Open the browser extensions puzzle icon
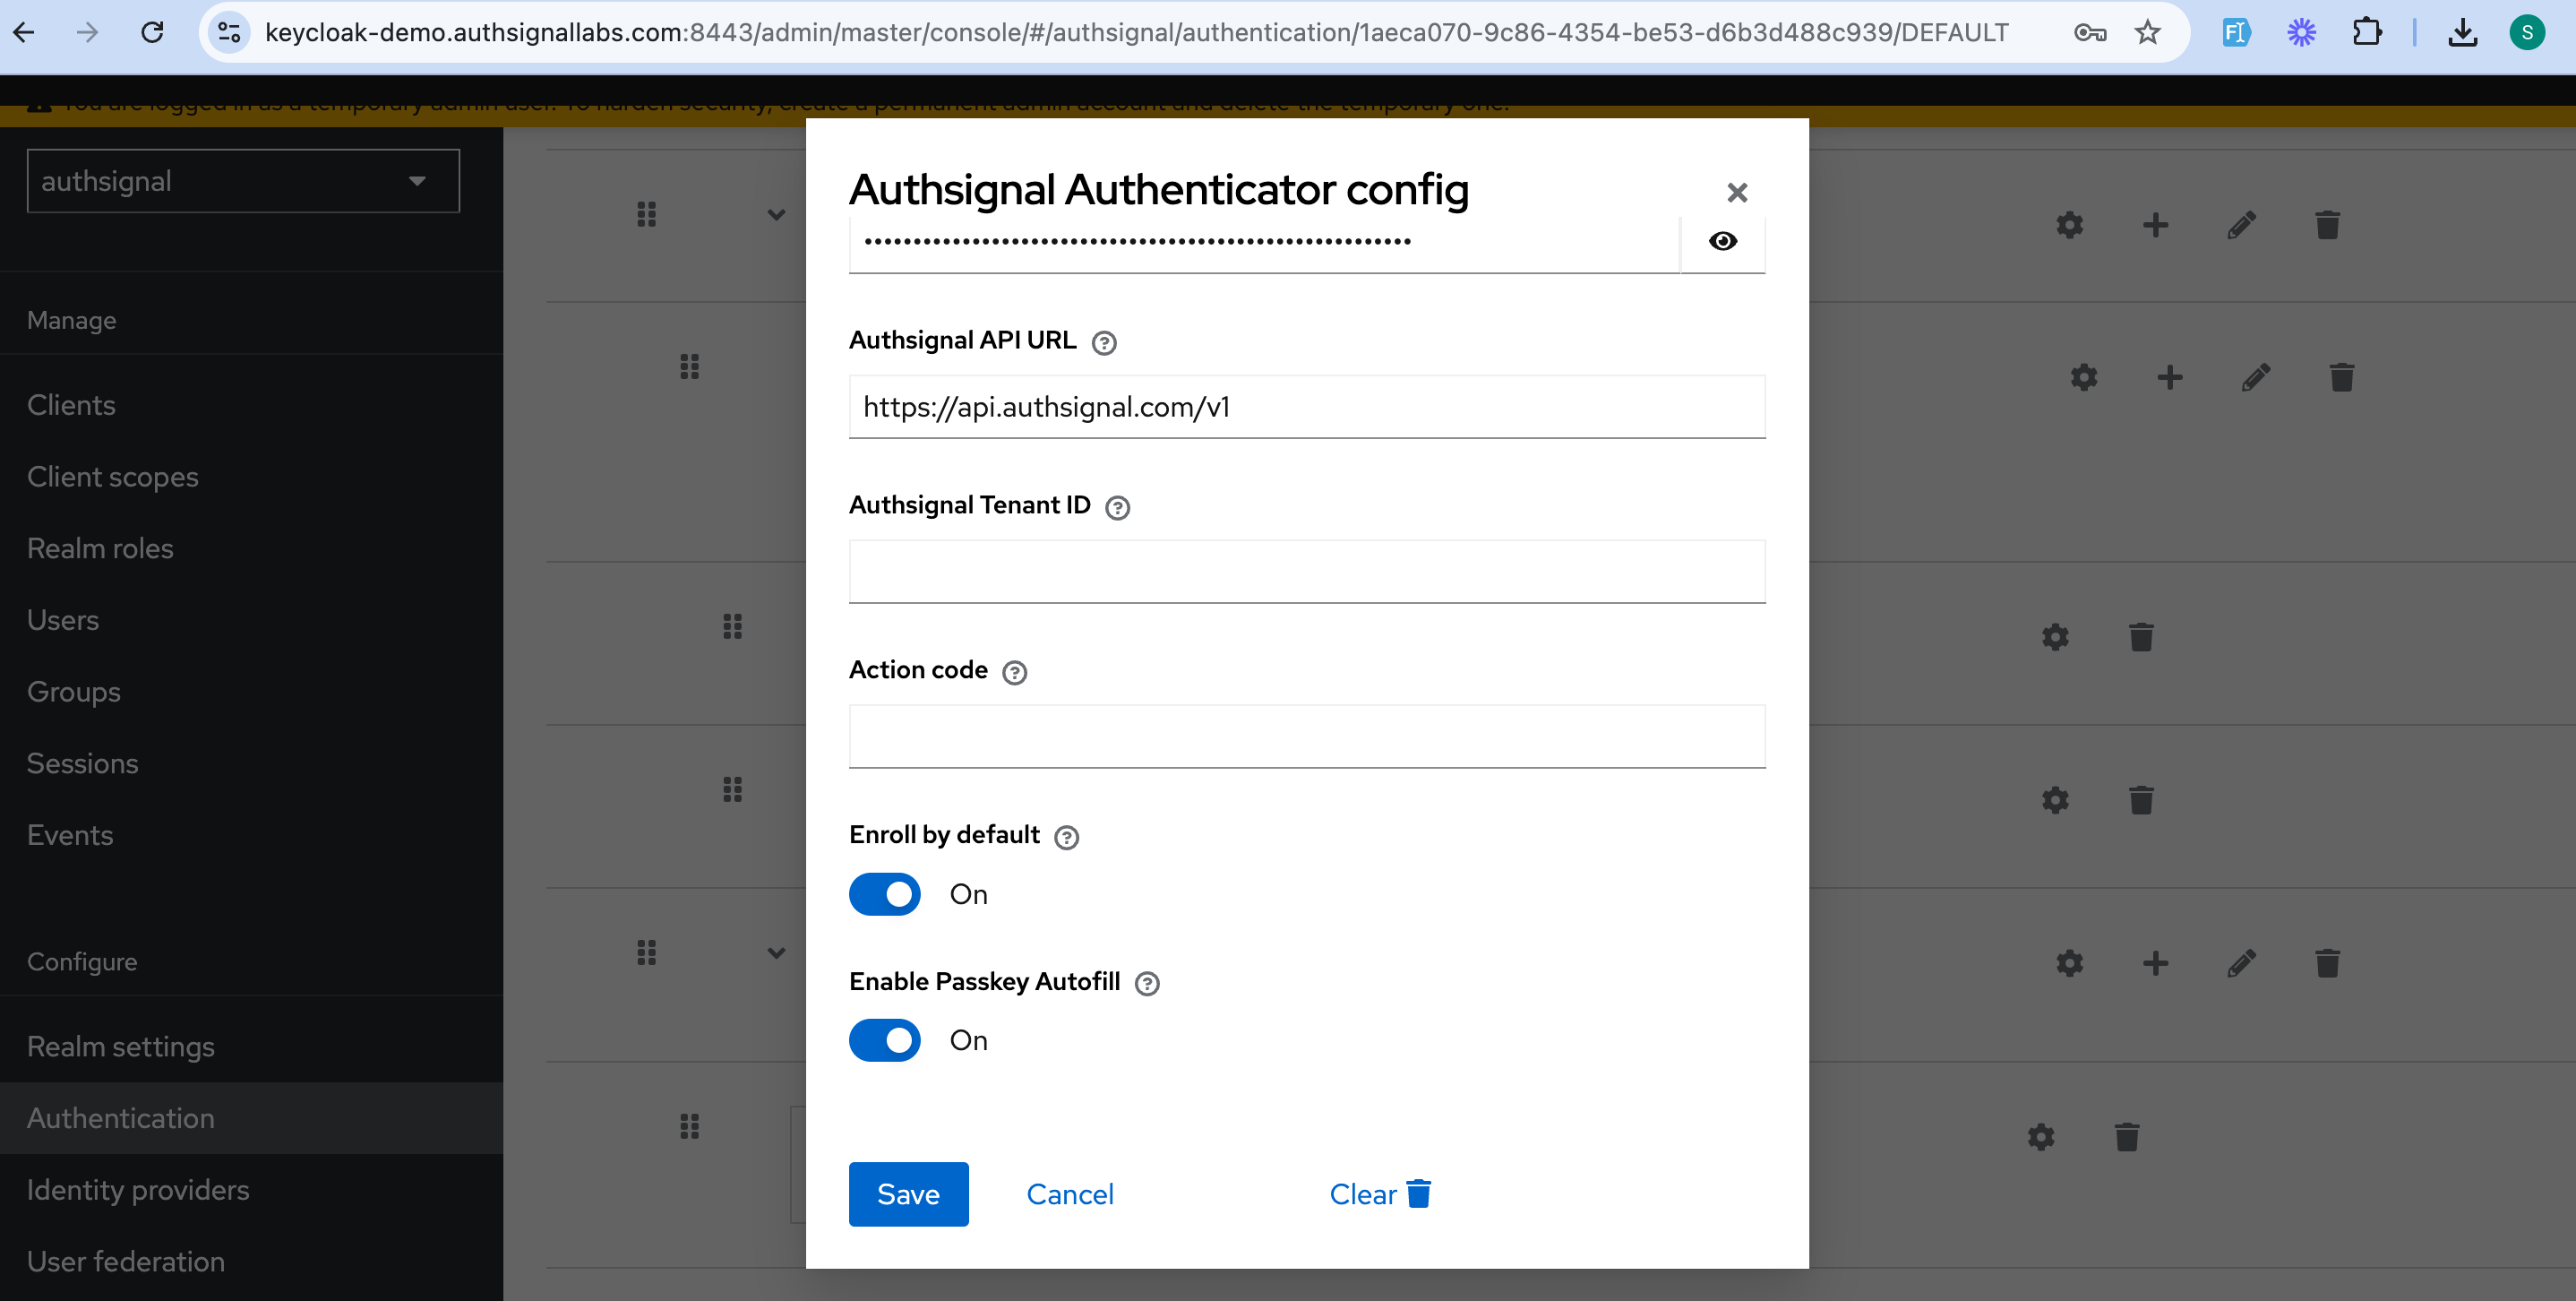This screenshot has width=2576, height=1301. pos(2367,33)
